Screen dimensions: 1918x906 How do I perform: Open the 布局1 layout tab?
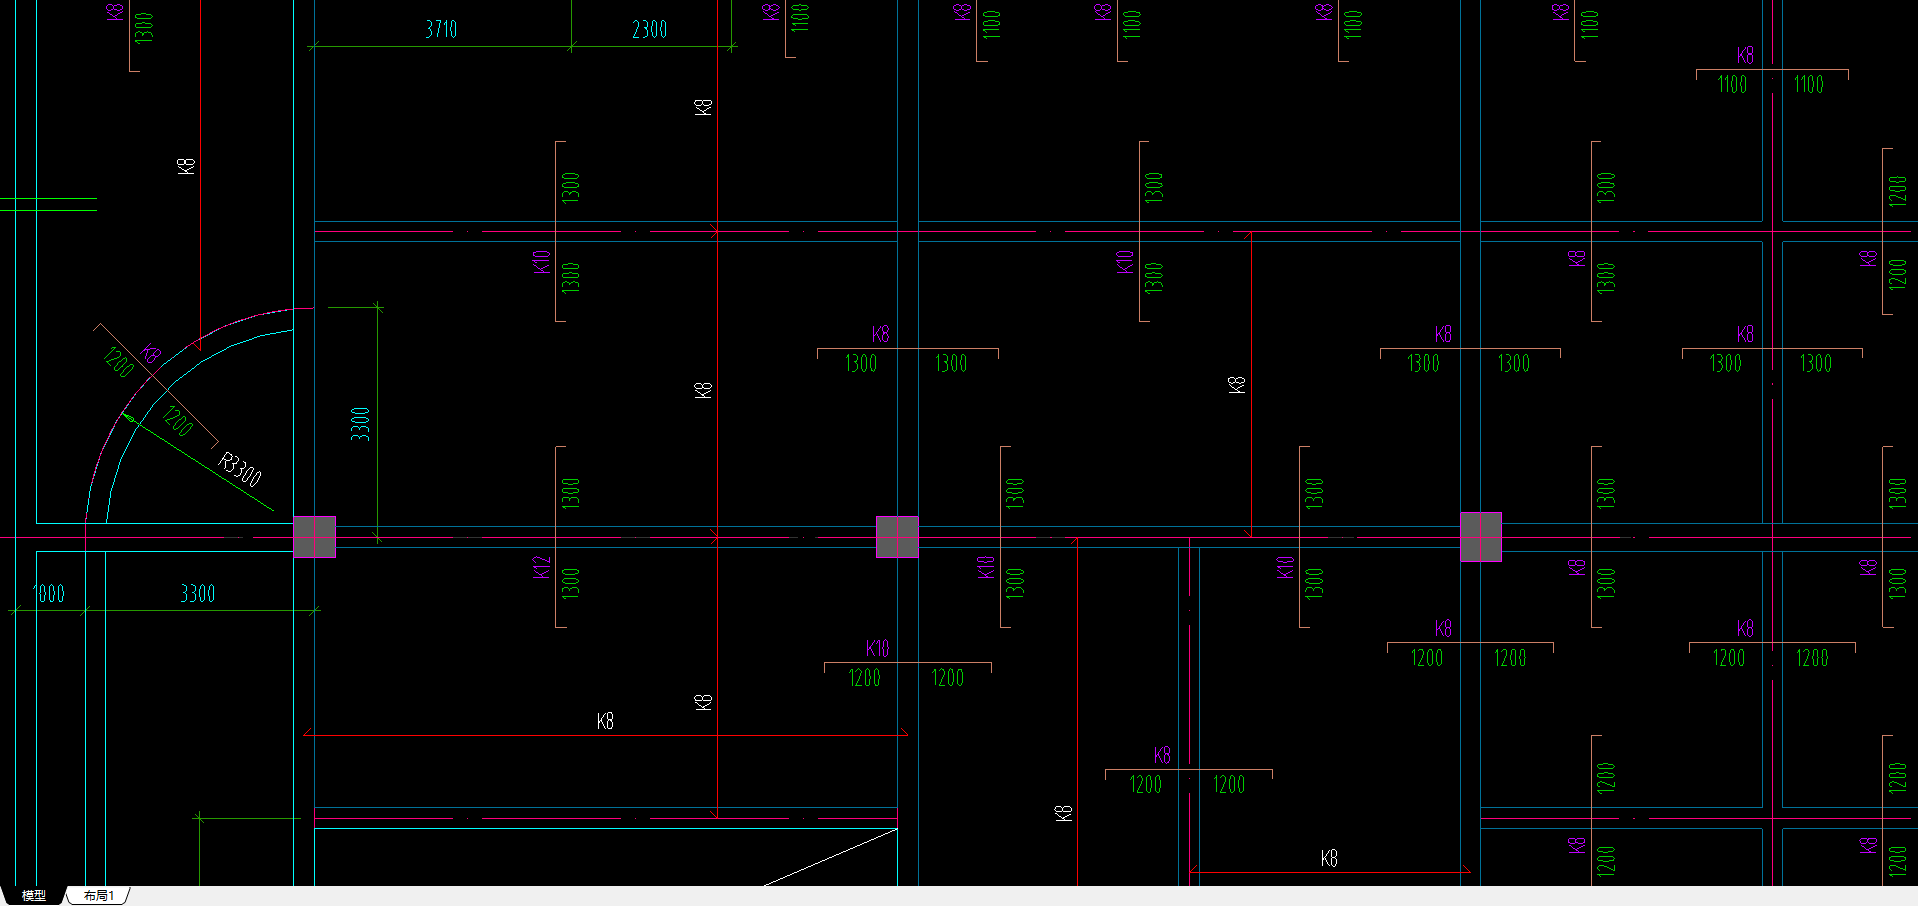[98, 896]
